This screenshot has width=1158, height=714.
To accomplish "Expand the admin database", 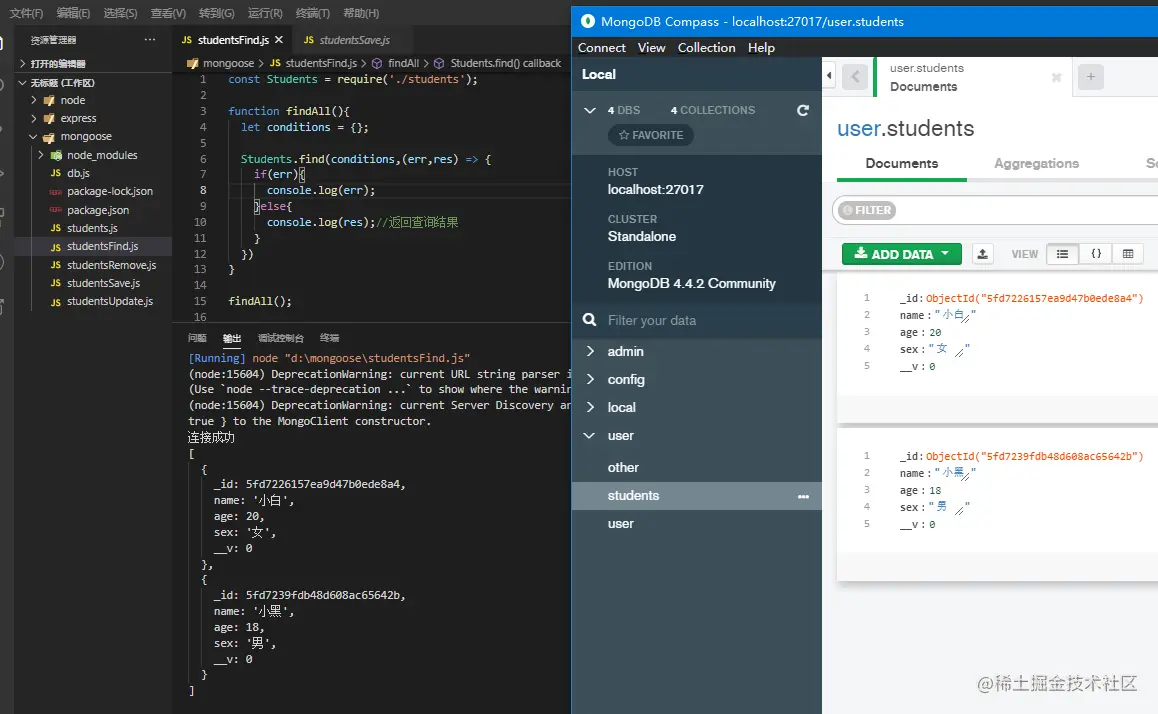I will (590, 351).
